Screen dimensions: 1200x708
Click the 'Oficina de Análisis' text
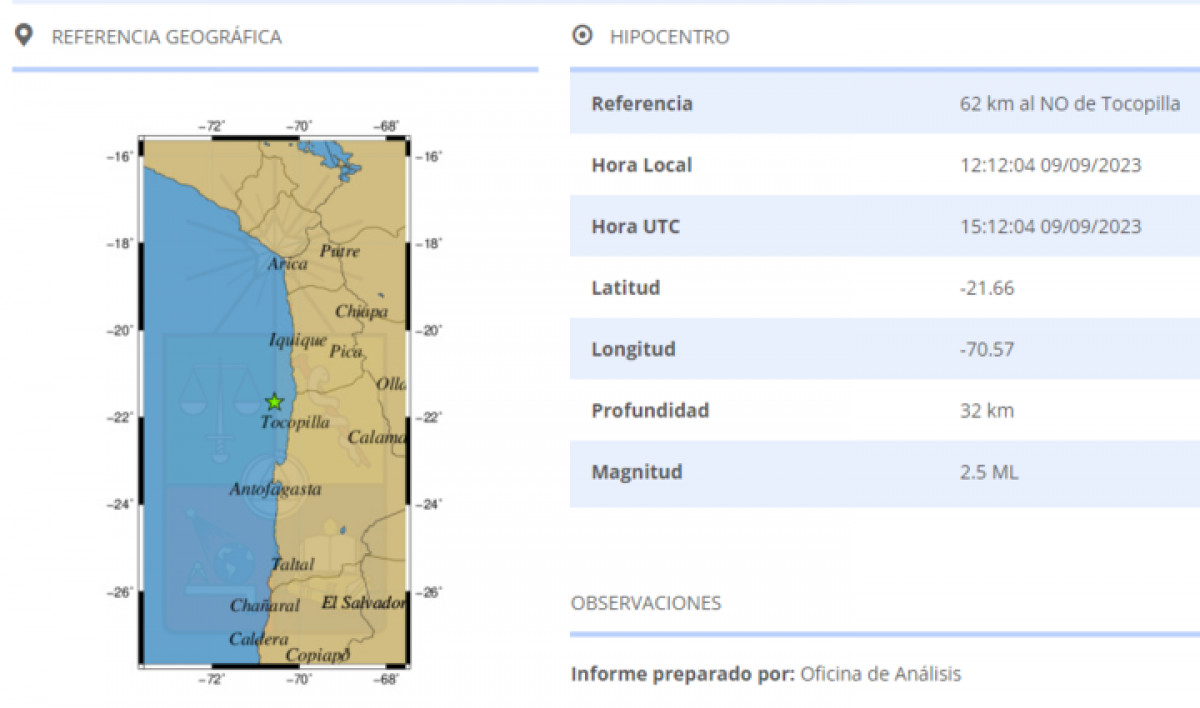pos(880,674)
